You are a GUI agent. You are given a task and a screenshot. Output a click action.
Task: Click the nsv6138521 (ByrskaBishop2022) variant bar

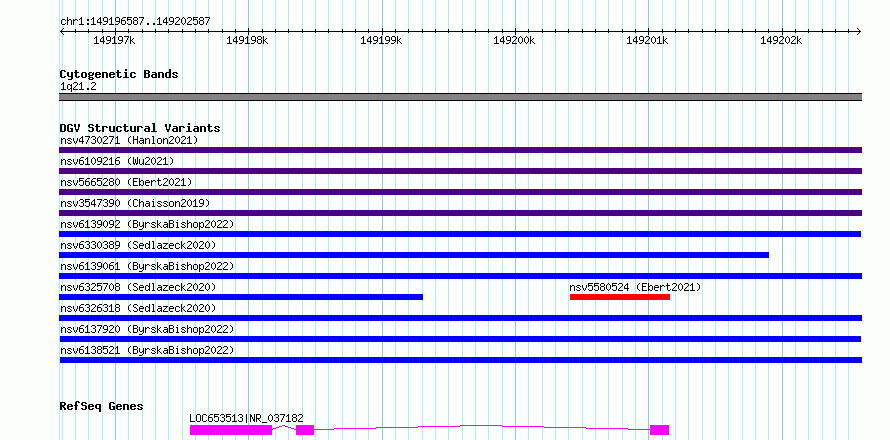460,360
